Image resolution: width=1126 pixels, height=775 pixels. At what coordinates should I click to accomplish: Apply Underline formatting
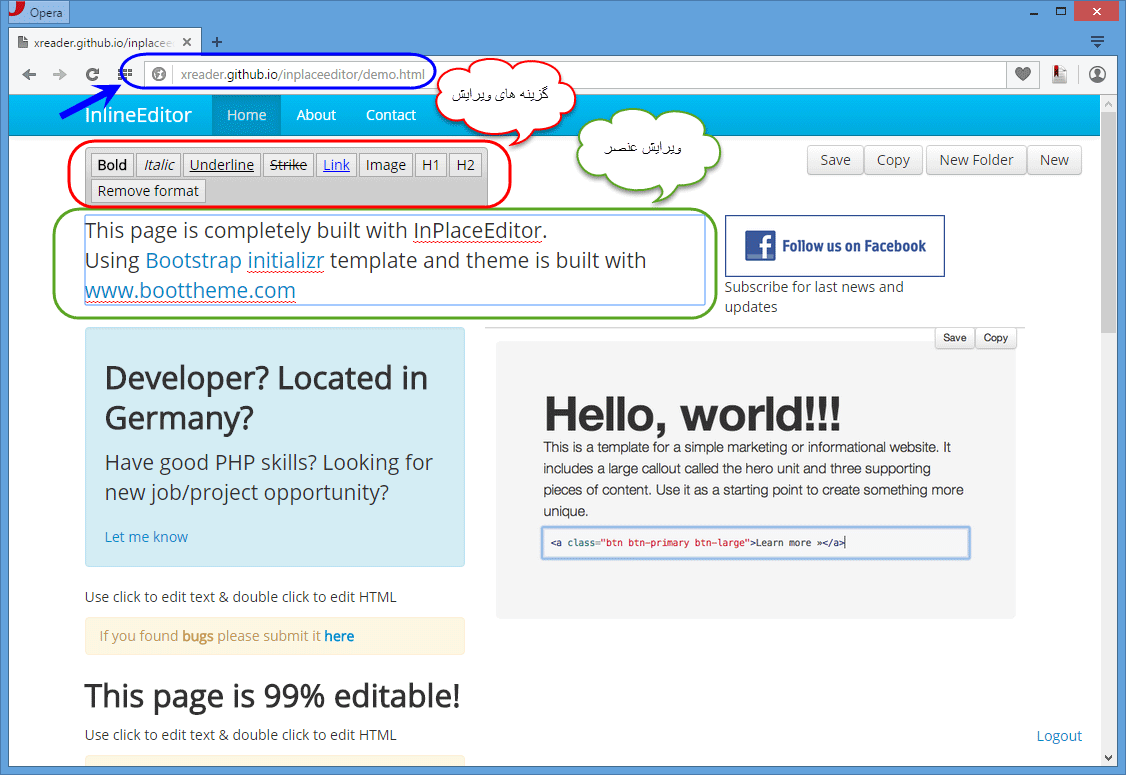click(222, 165)
